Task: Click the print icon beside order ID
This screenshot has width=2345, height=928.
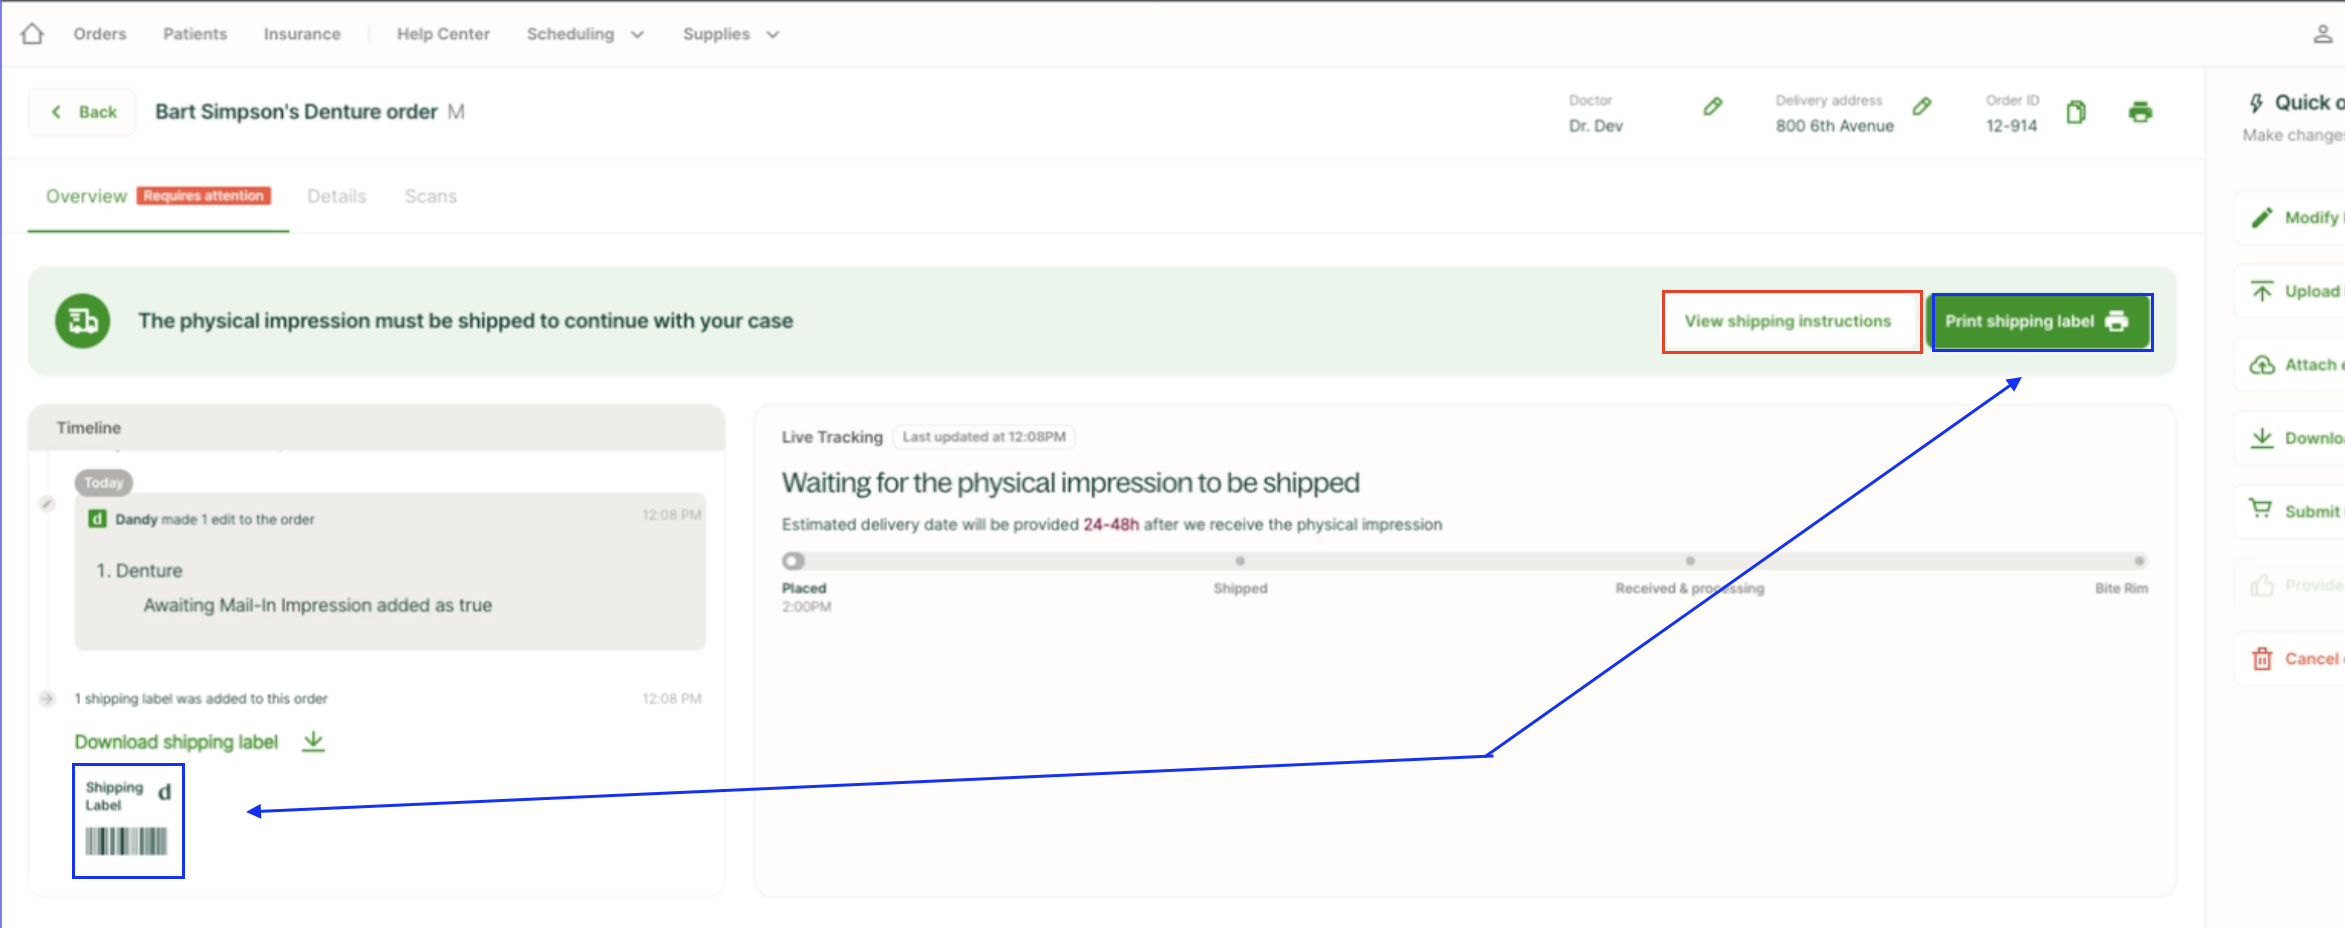Action: 2140,112
